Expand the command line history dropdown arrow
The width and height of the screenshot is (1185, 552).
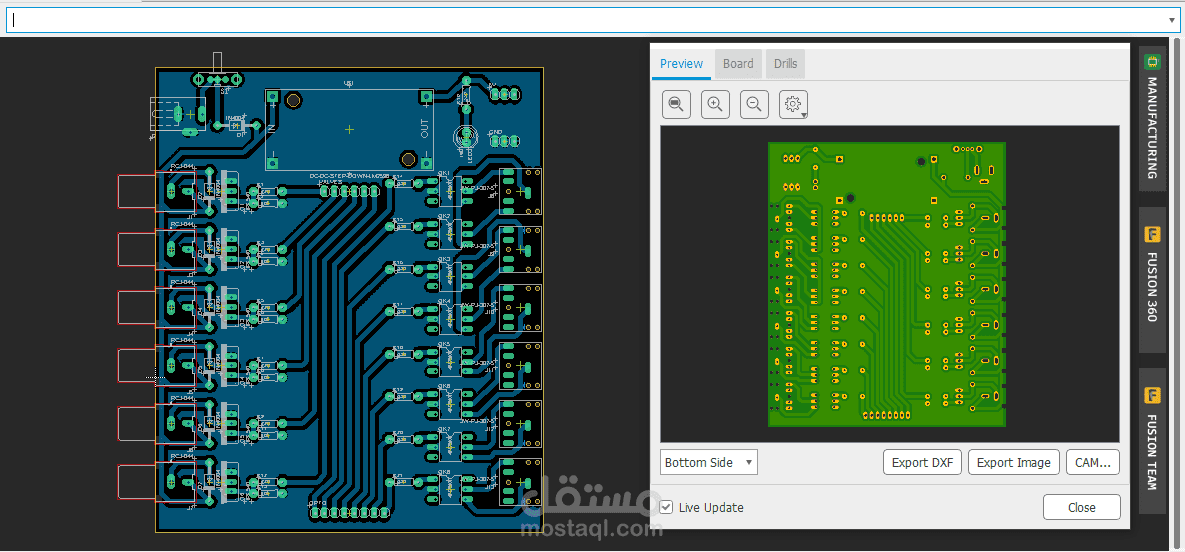pyautogui.click(x=1171, y=20)
